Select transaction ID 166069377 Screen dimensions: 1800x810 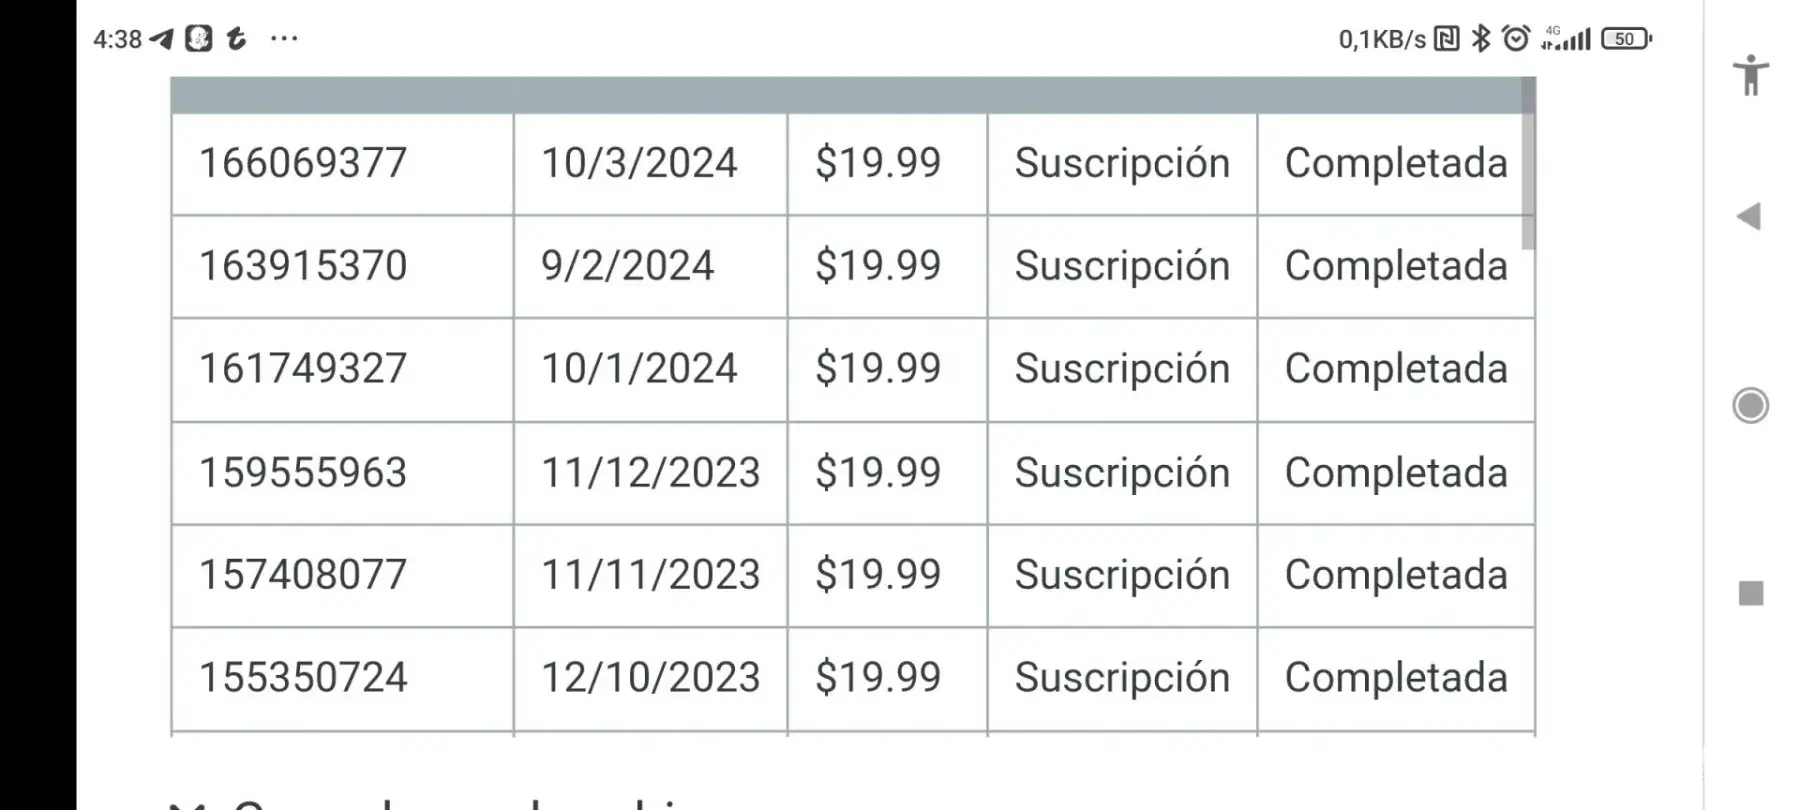pyautogui.click(x=303, y=163)
